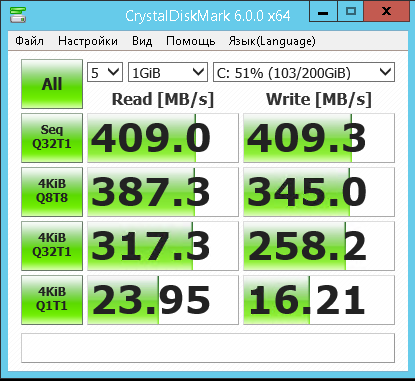
Task: Start the 4KiB Q32T1 test
Action: pyautogui.click(x=52, y=246)
